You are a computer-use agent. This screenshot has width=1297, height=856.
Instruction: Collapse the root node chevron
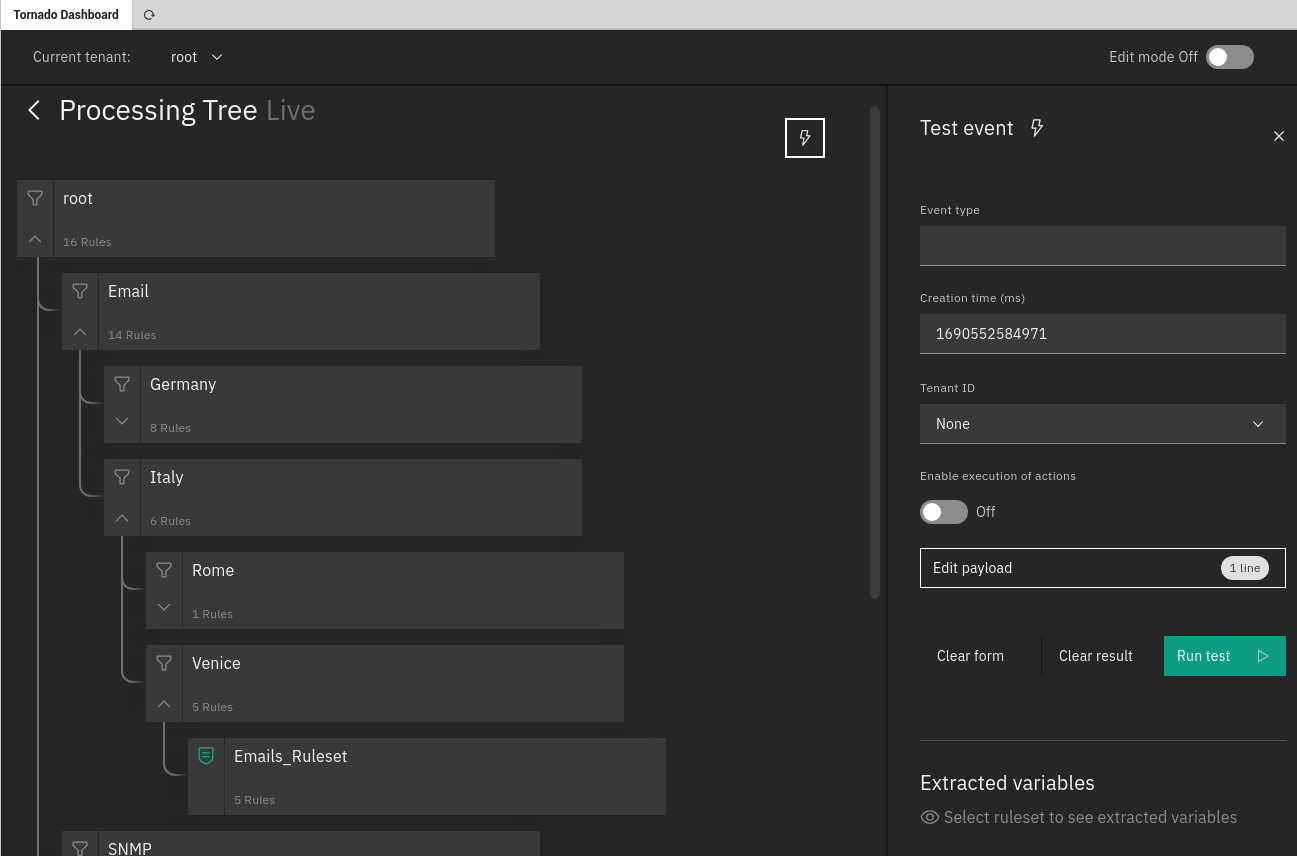click(x=35, y=239)
